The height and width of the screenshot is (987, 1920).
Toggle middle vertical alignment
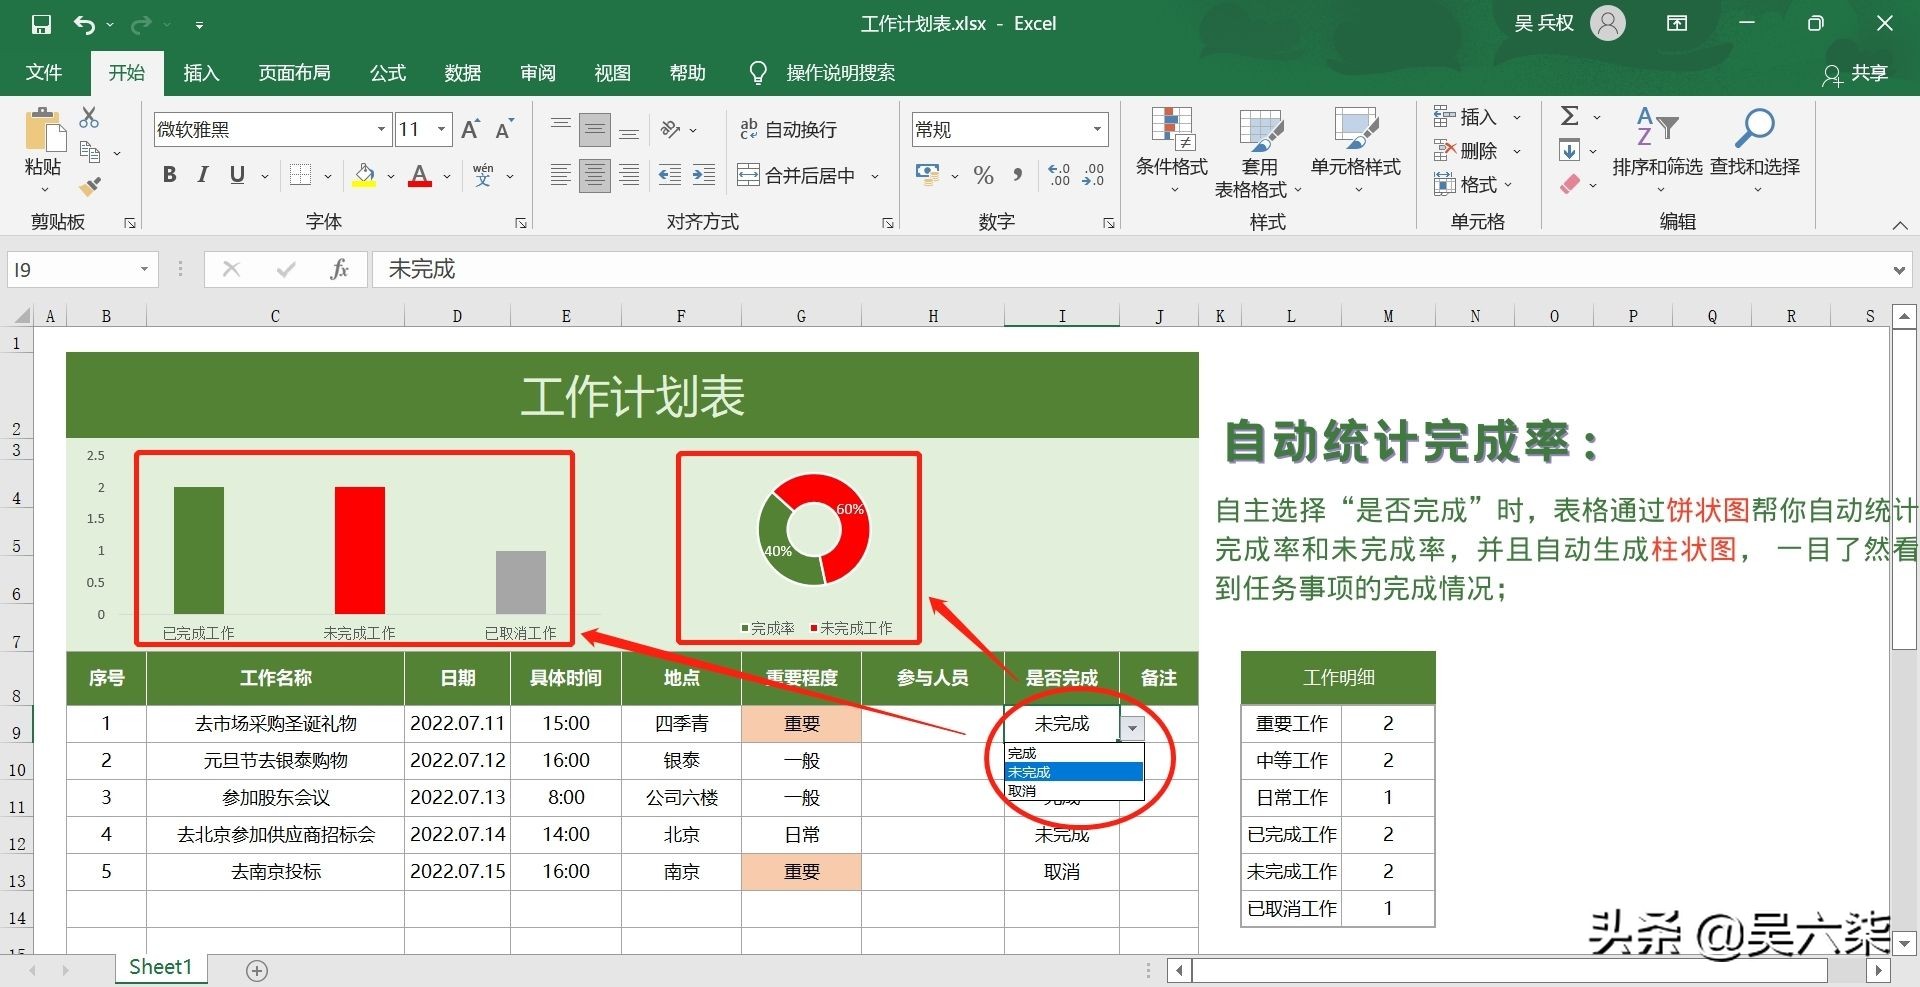[595, 129]
